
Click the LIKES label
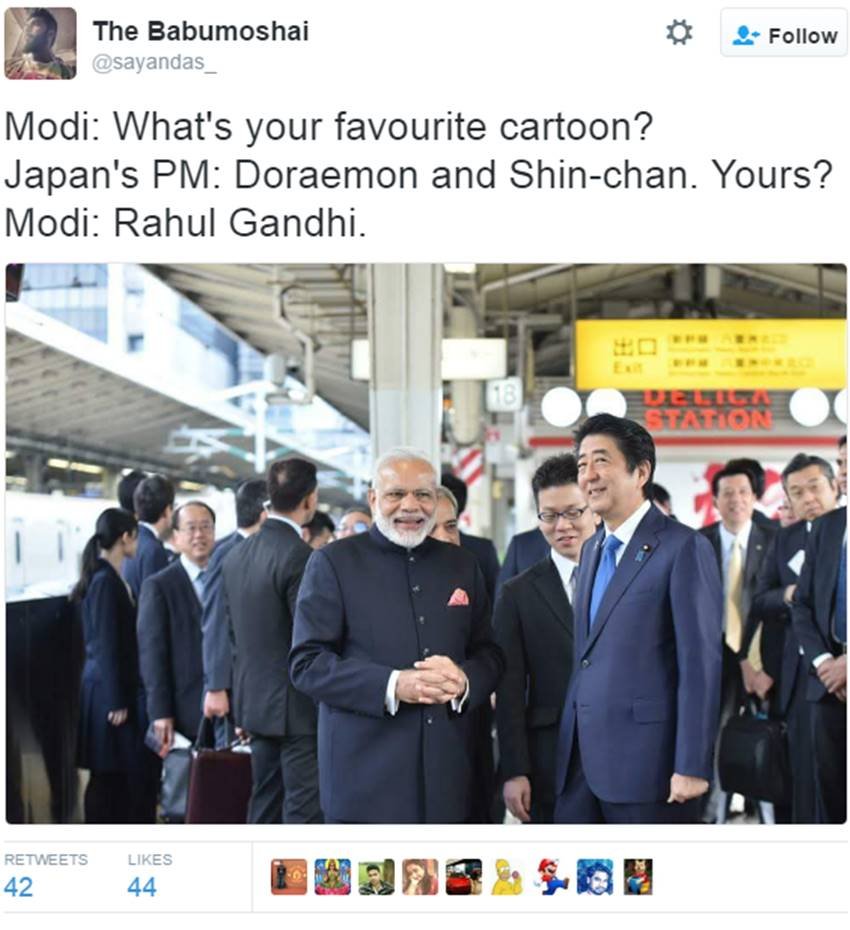pyautogui.click(x=150, y=859)
